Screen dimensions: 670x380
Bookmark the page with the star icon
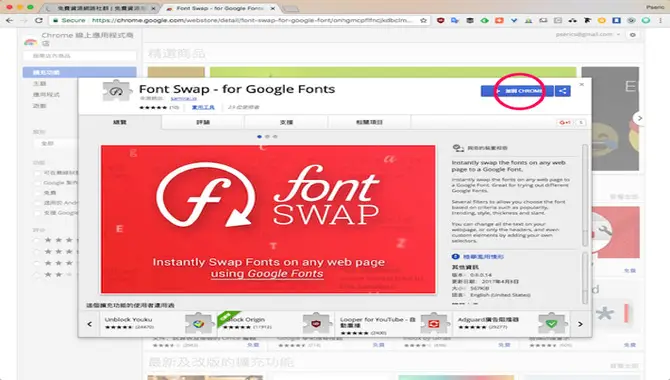click(423, 20)
